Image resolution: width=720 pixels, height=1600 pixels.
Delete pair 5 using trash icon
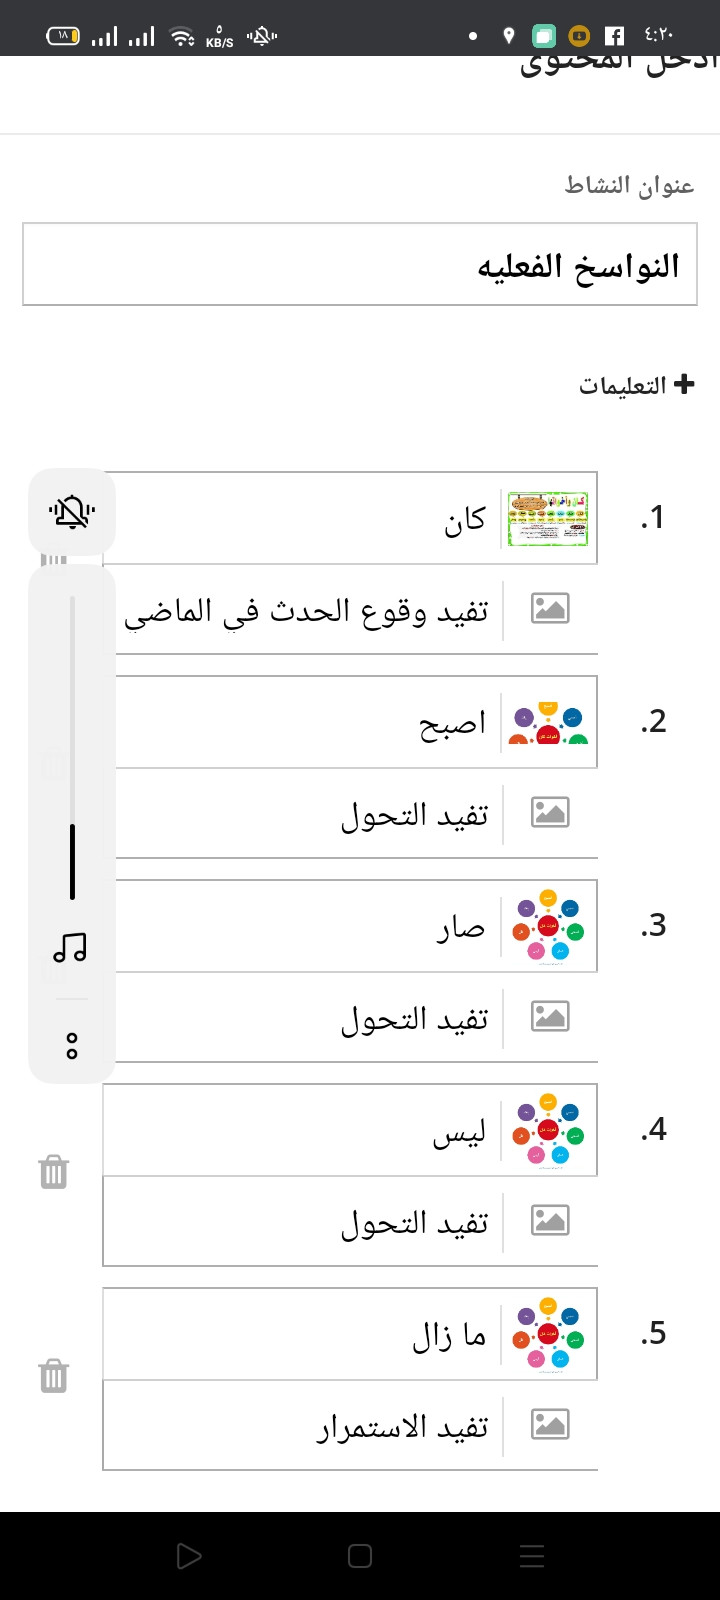click(54, 1376)
